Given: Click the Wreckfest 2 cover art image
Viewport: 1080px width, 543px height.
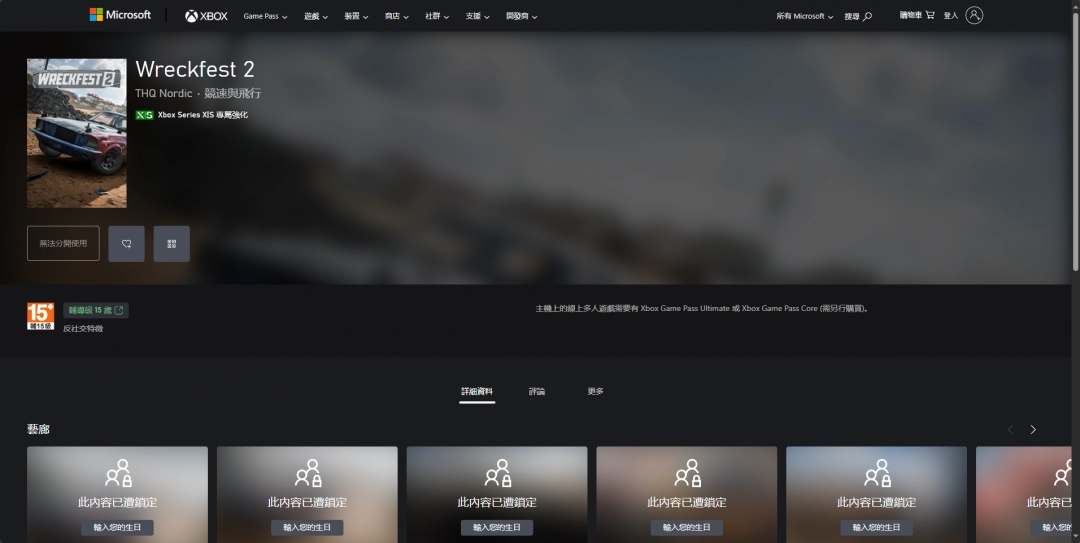Looking at the screenshot, I should [x=77, y=133].
